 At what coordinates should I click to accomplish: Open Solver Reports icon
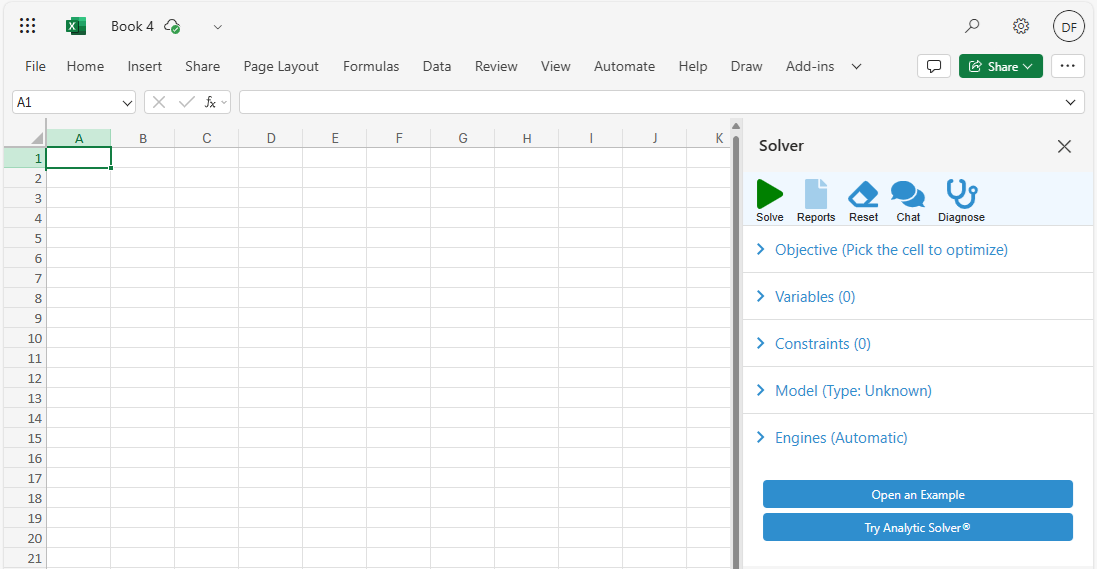coord(816,195)
